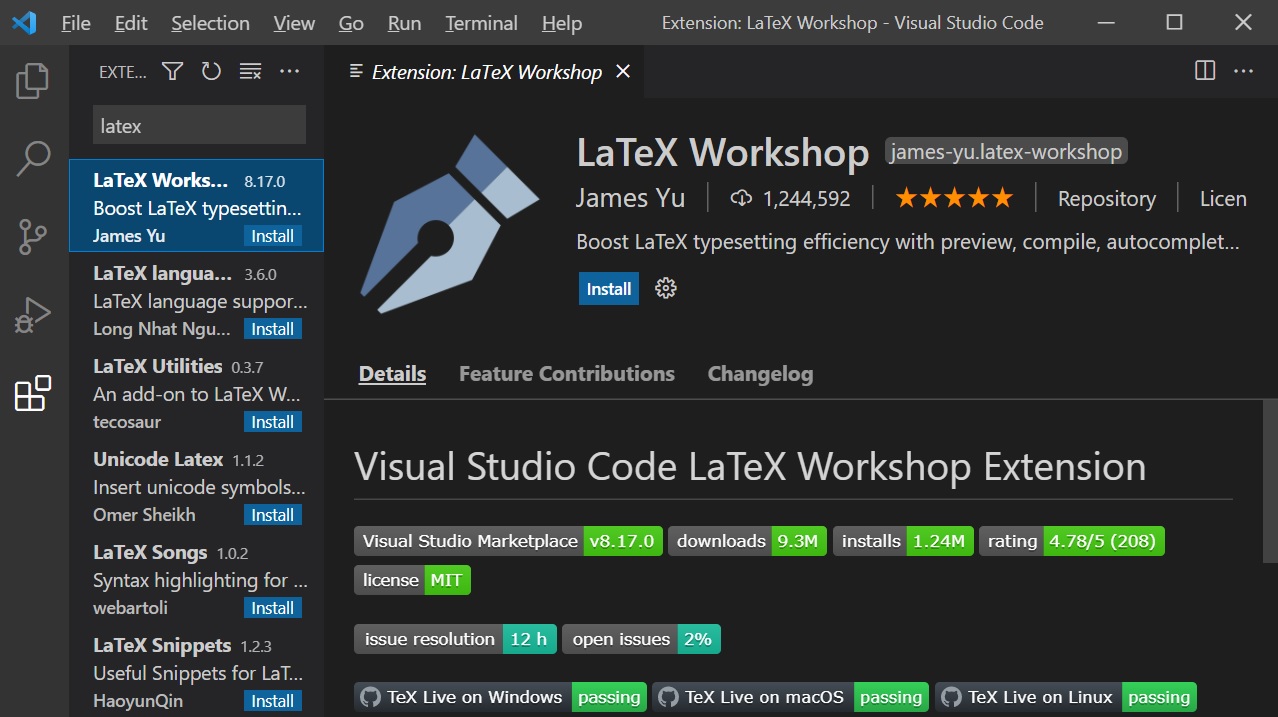Click the five-star rating
The height and width of the screenshot is (717, 1278).
pos(954,198)
